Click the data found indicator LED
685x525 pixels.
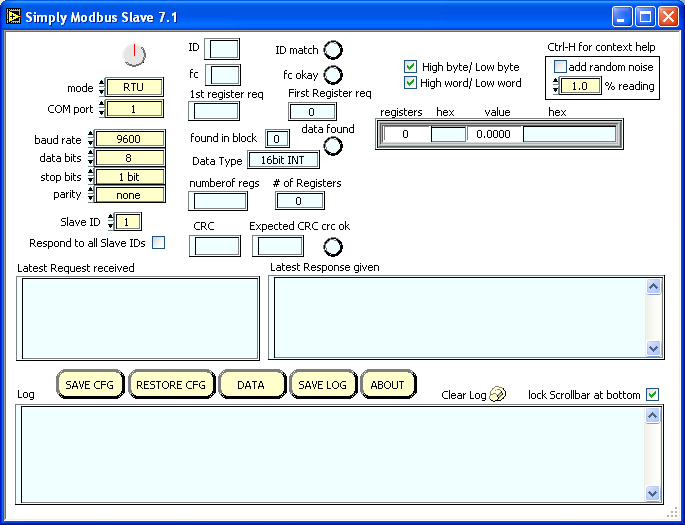pos(333,146)
